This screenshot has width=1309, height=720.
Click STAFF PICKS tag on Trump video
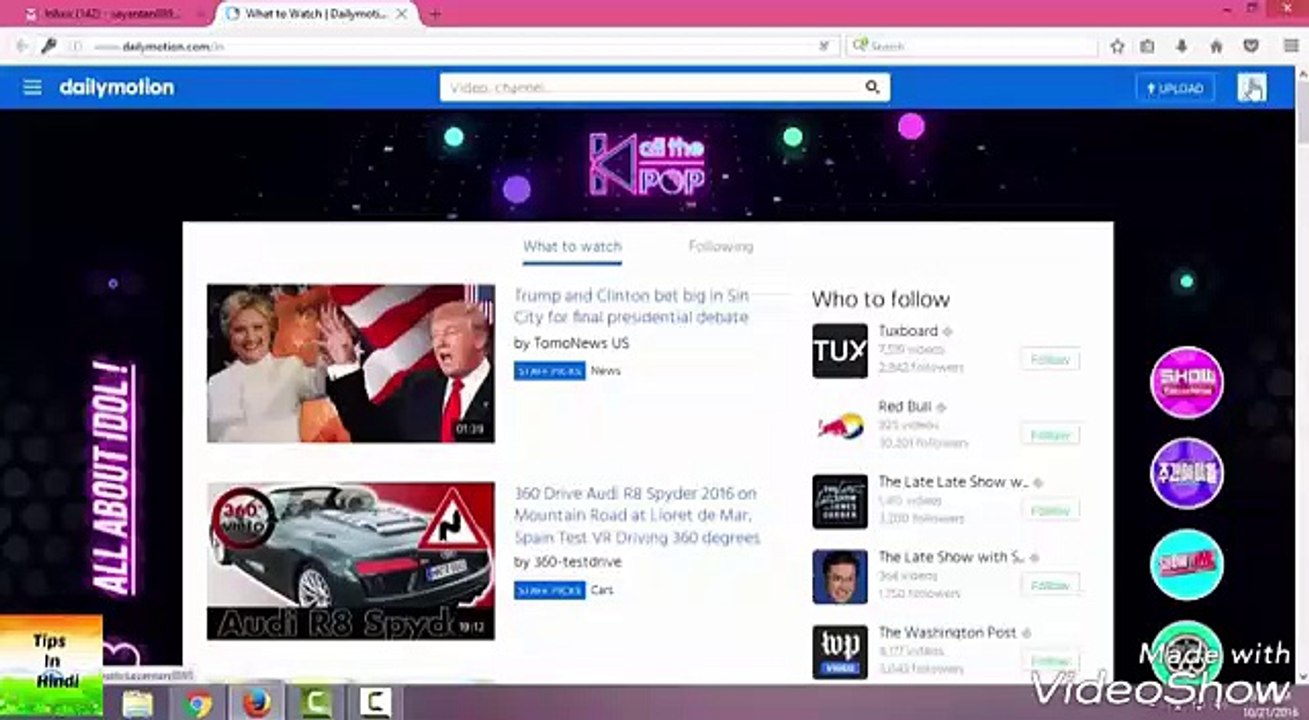[550, 370]
